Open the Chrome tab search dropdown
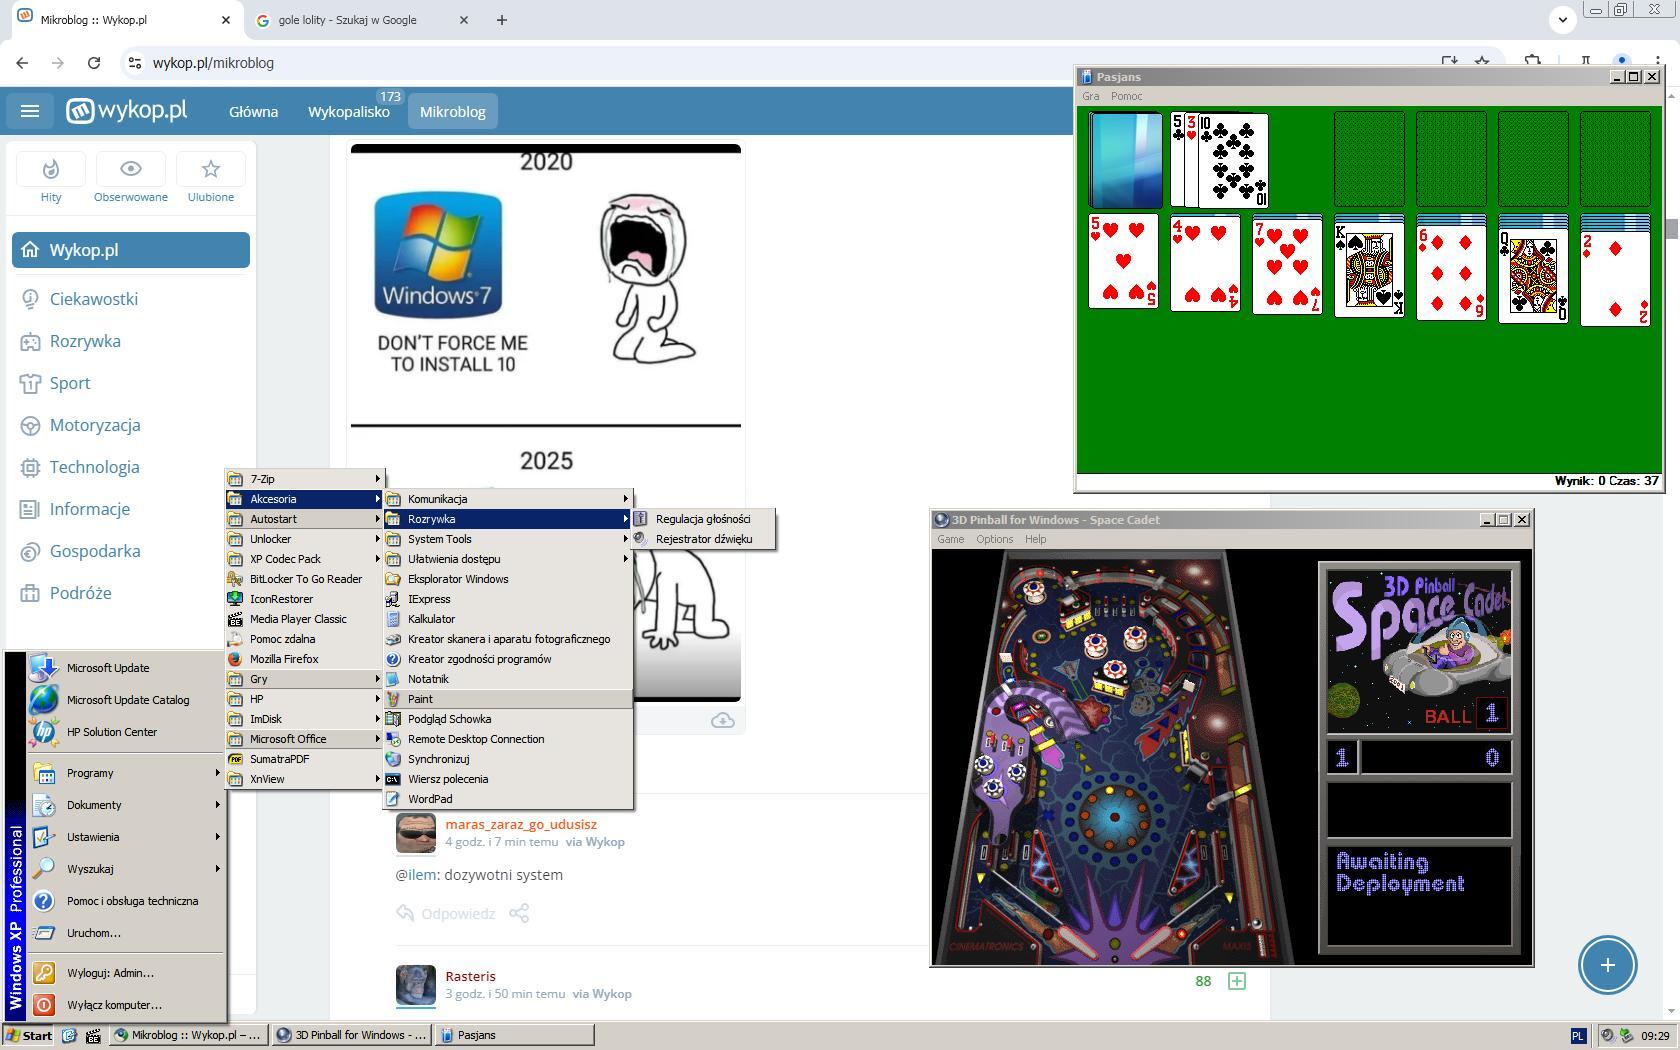 click(1562, 19)
